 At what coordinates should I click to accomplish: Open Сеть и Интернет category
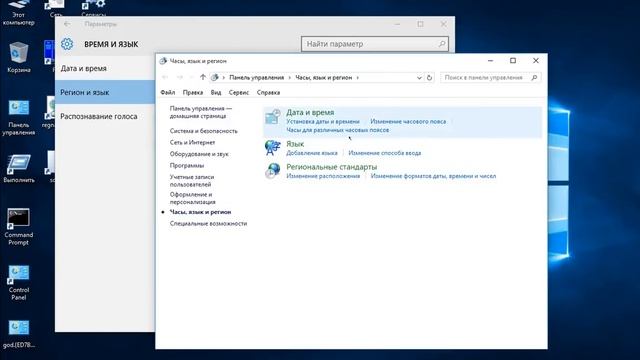(192, 142)
